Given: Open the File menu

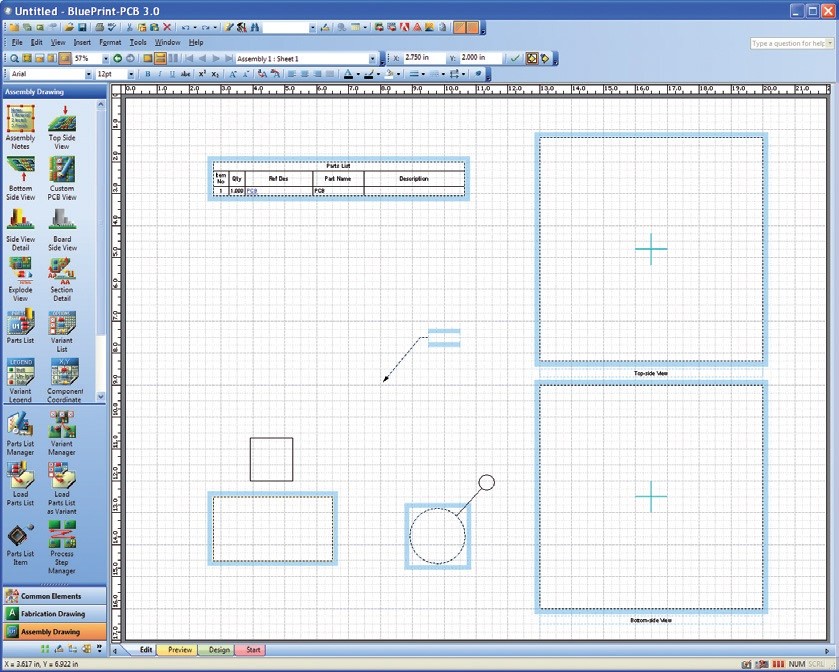Looking at the screenshot, I should click(17, 42).
